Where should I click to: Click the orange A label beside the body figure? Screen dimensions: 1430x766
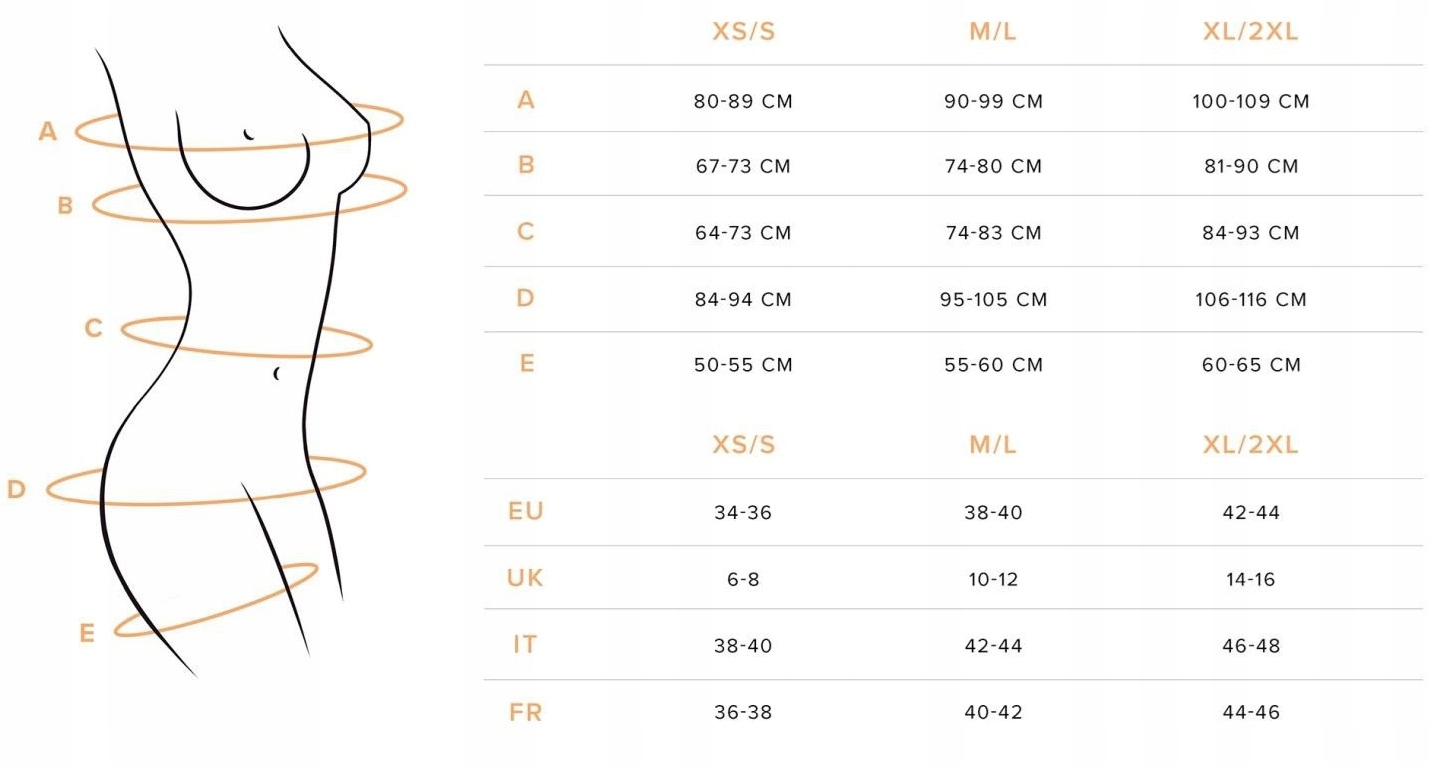[48, 131]
